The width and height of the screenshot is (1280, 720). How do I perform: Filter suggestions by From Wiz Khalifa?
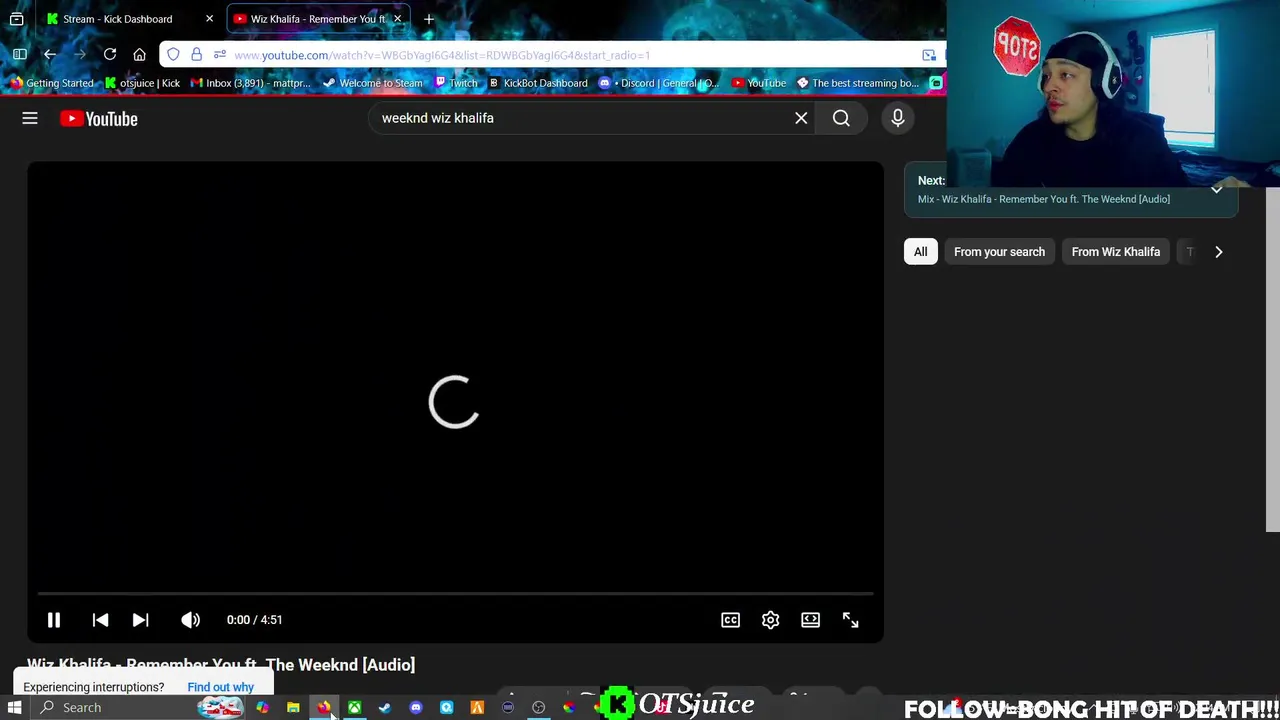click(x=1116, y=252)
